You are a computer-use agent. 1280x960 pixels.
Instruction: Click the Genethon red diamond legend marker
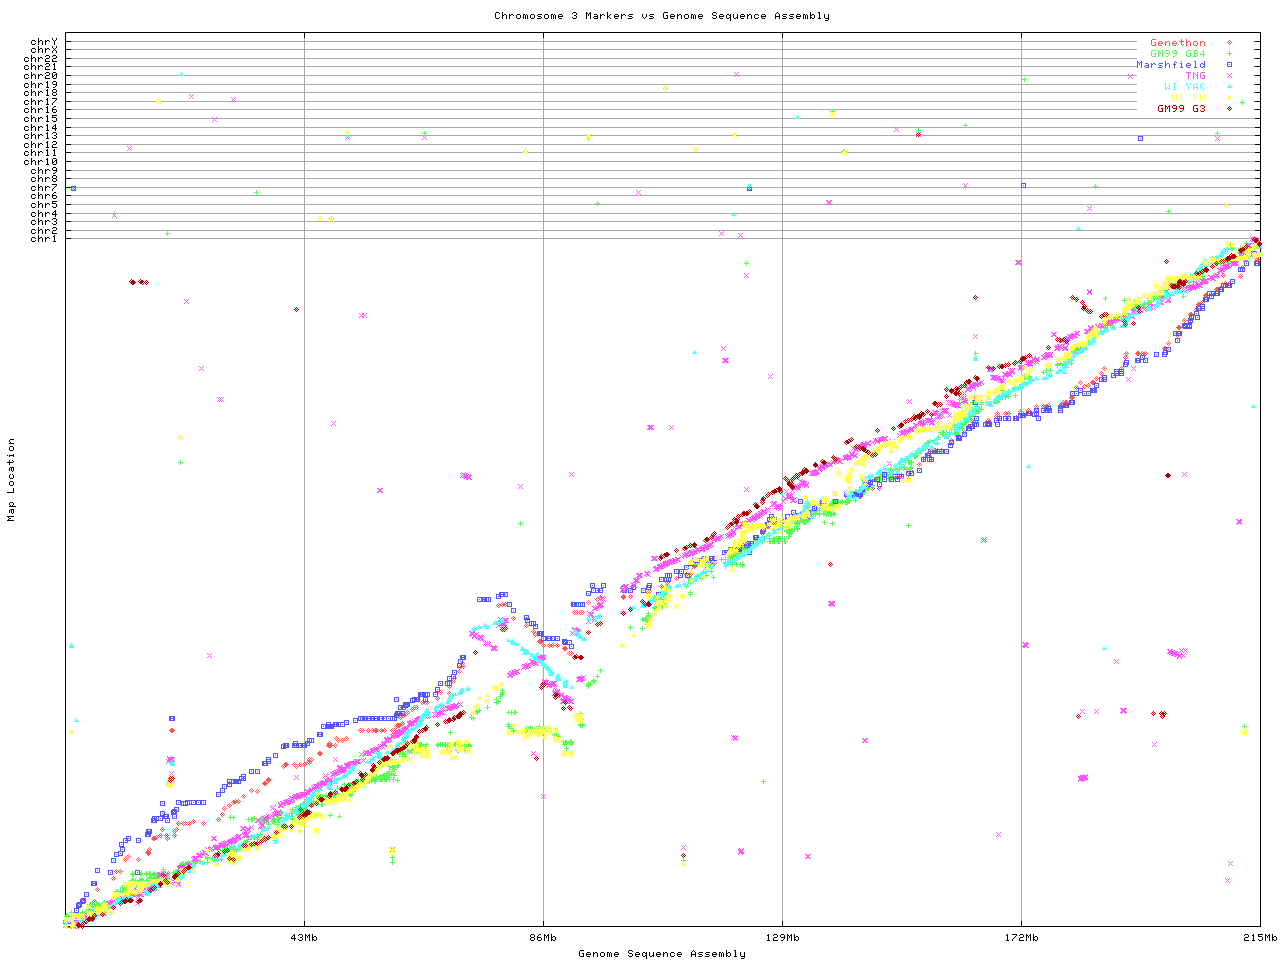1229,43
